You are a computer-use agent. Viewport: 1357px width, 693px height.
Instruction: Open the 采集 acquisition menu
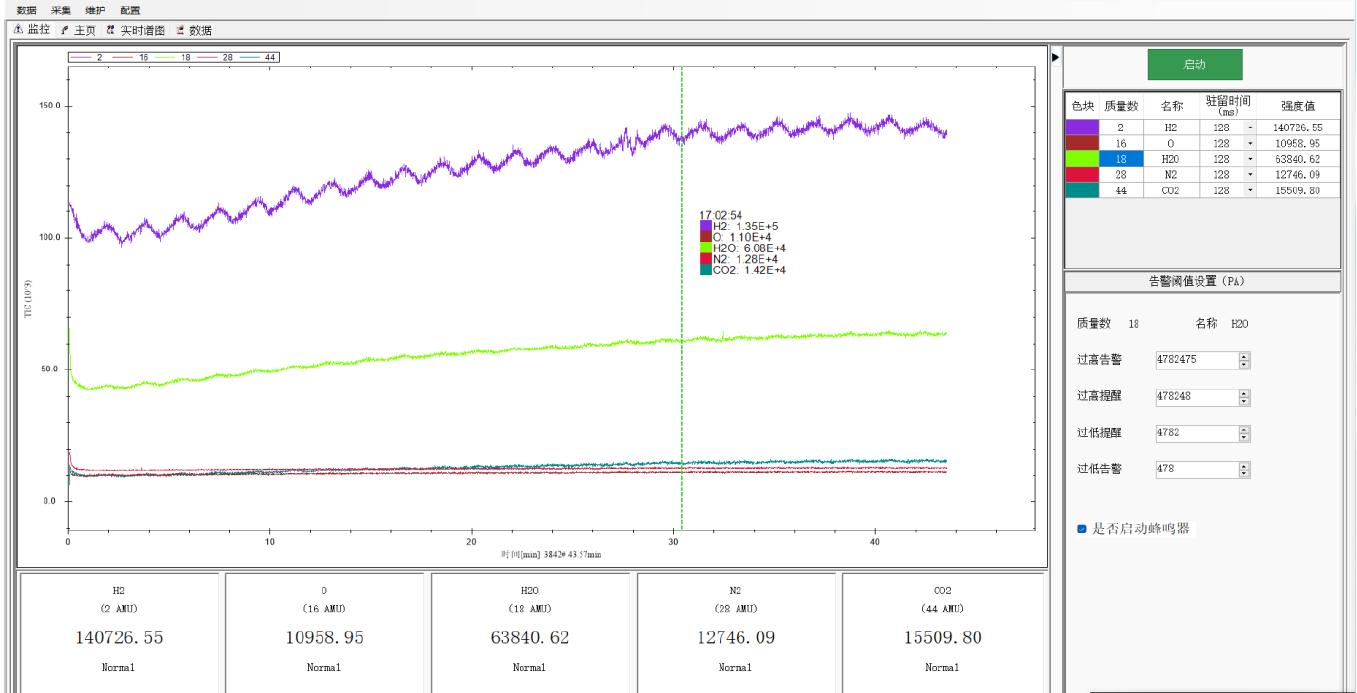coord(61,10)
